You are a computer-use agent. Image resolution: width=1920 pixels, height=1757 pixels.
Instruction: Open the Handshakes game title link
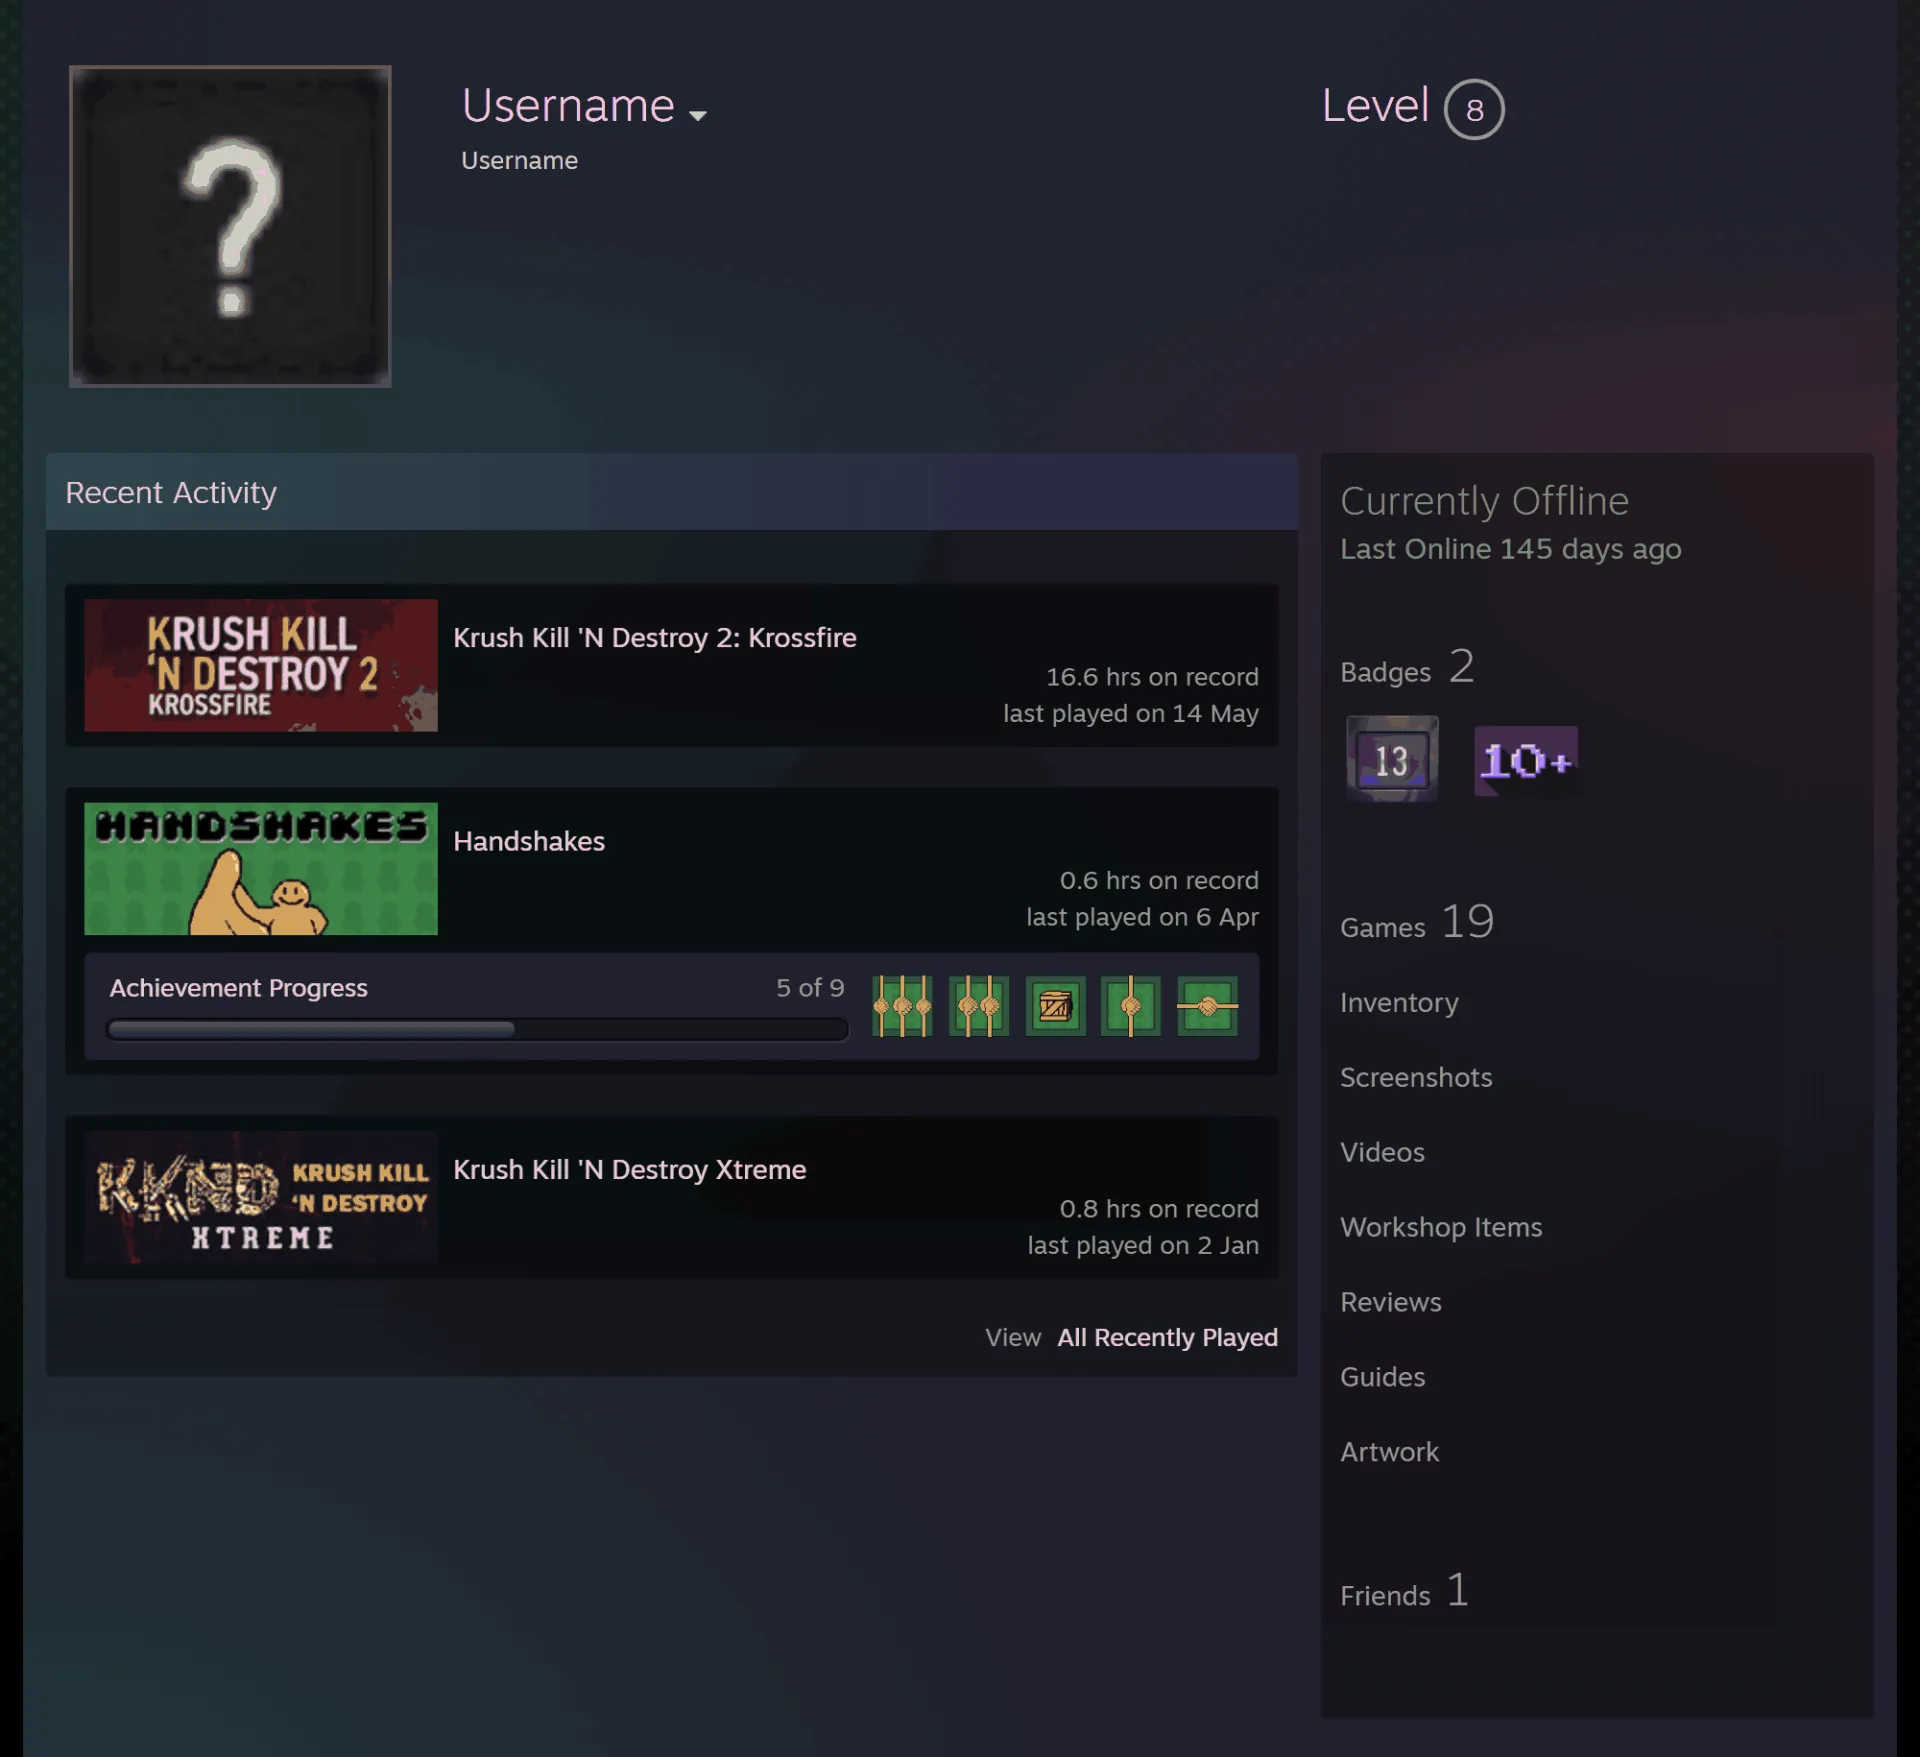click(x=529, y=841)
